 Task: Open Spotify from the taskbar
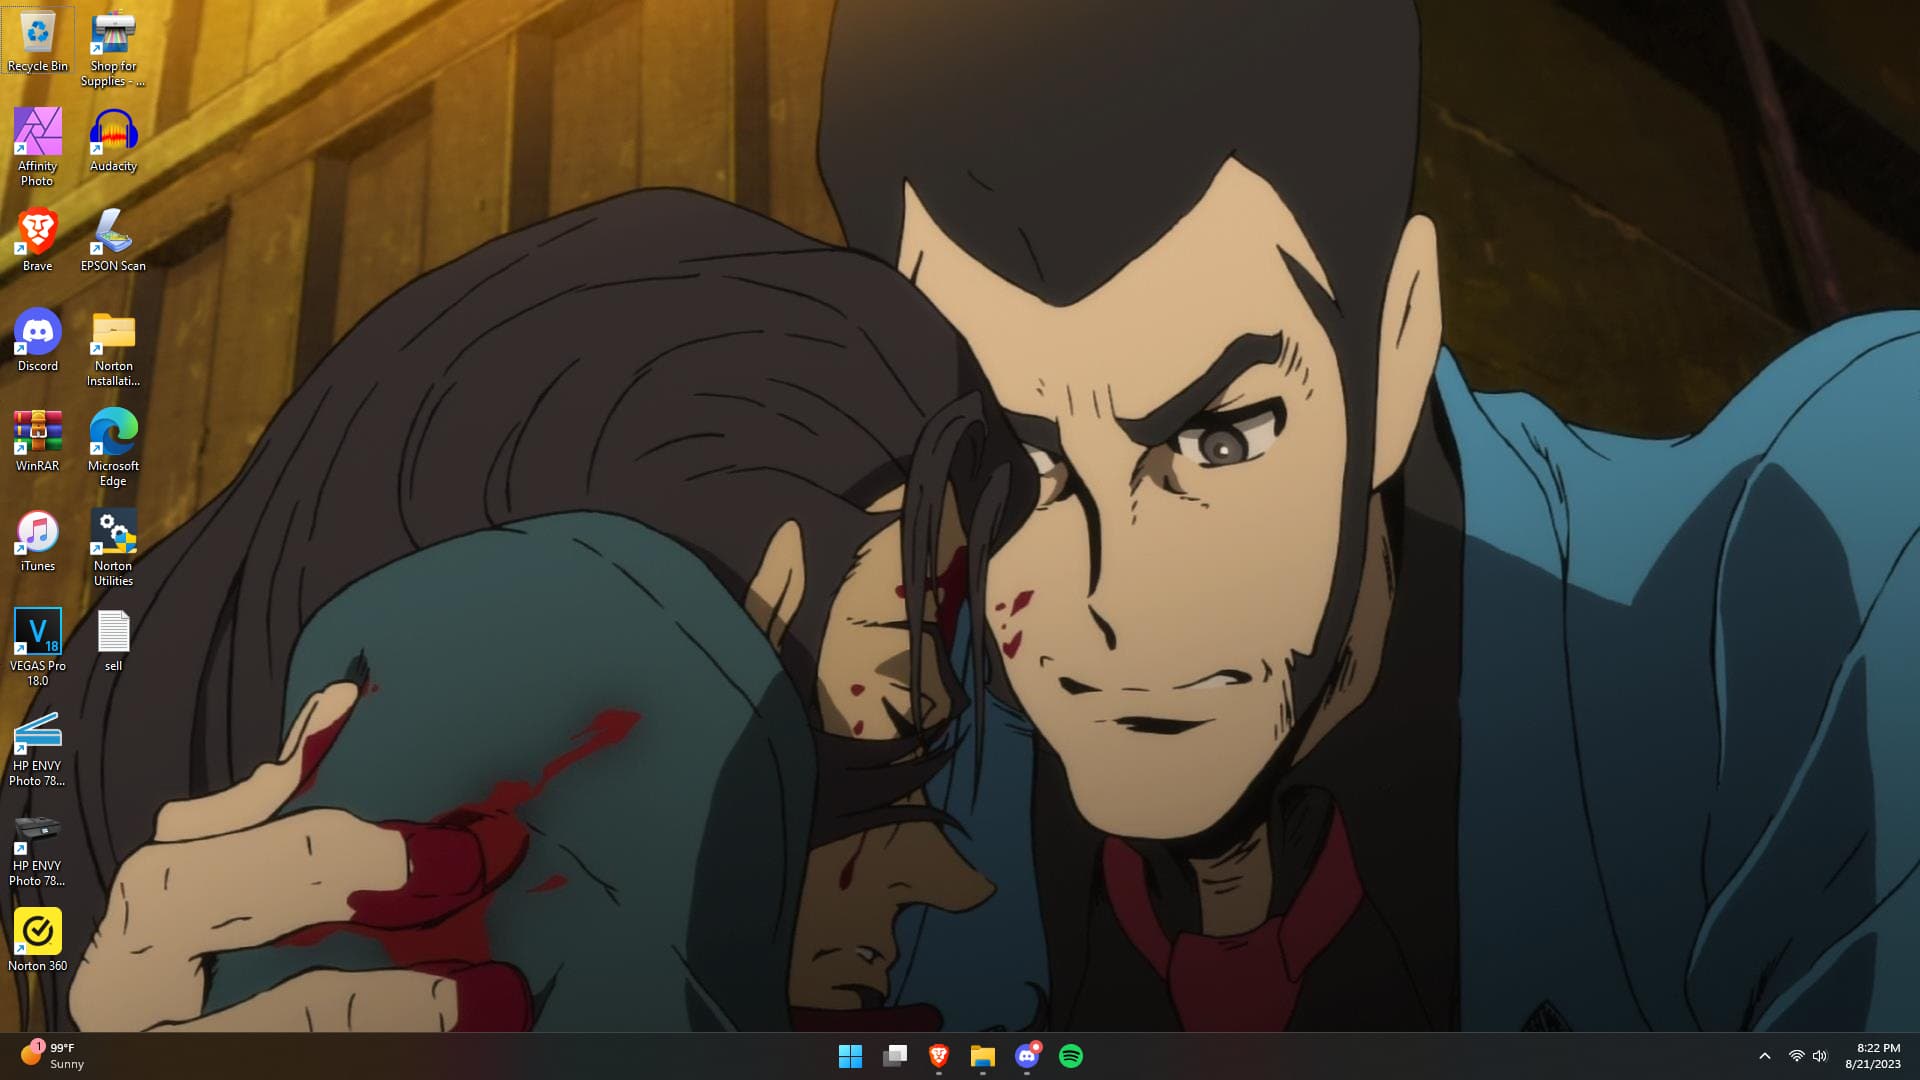click(x=1071, y=1056)
